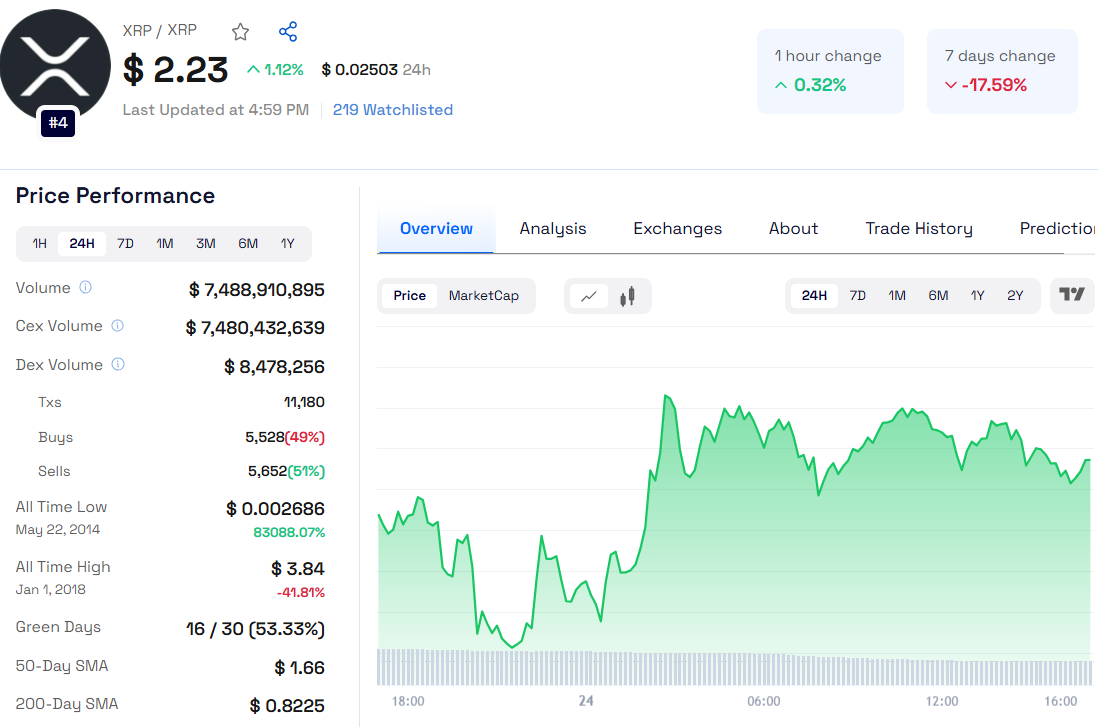
Task: Select 6M price performance period
Action: pos(248,244)
